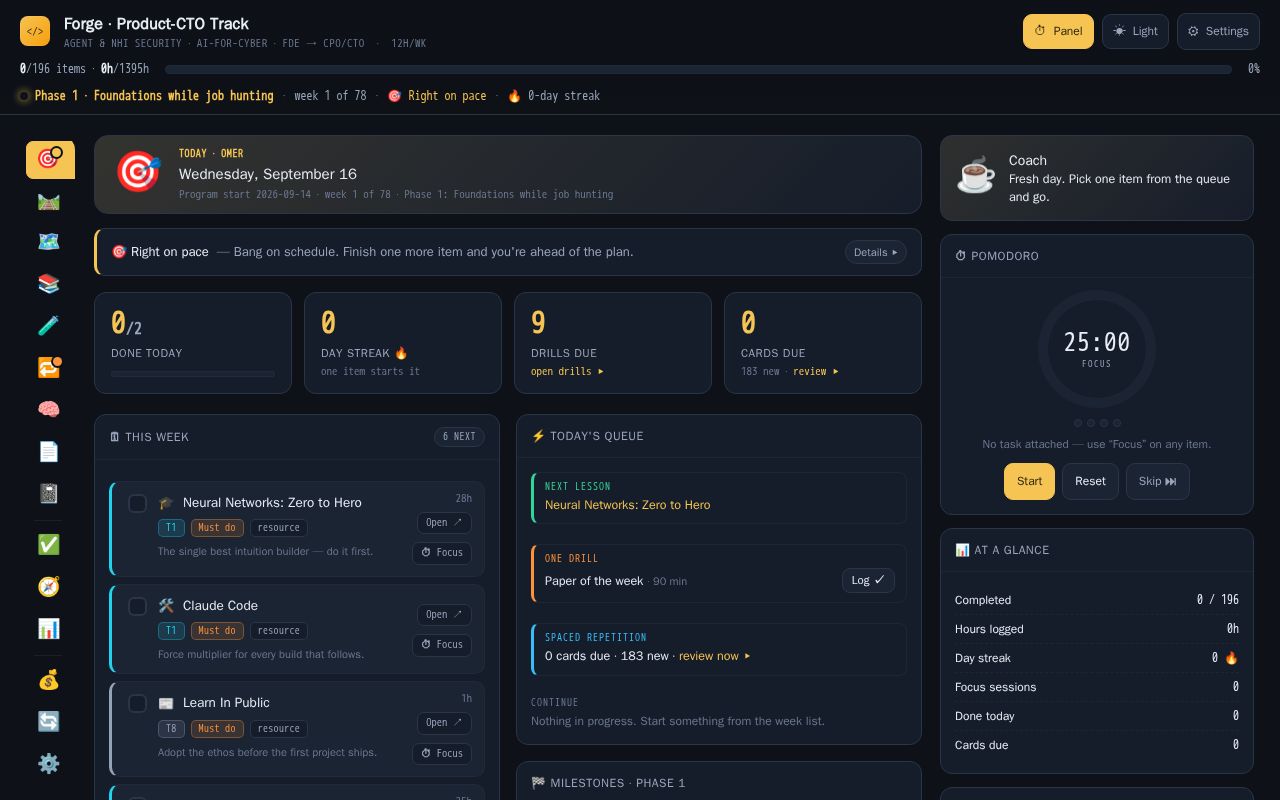Open Neural Networks: Zero to Hero resource
This screenshot has width=1280, height=800.
point(444,522)
